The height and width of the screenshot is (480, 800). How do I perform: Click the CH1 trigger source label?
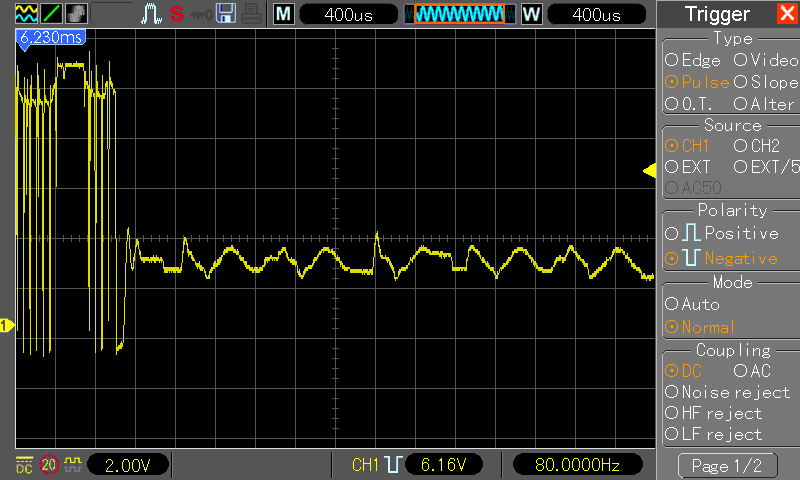[365, 465]
